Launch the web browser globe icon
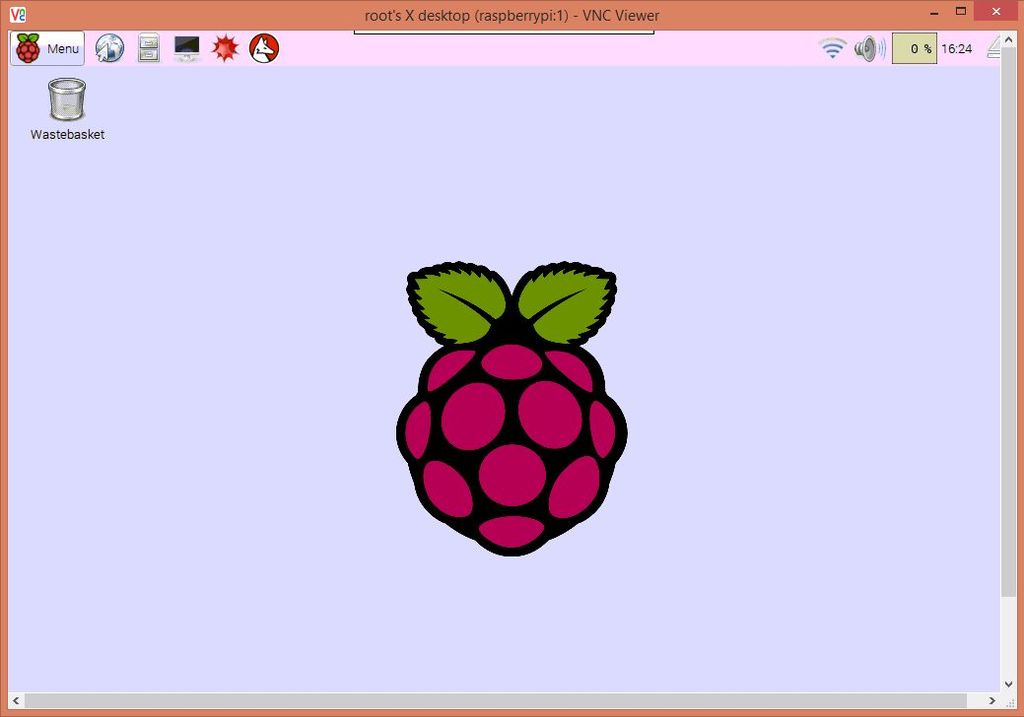 coord(110,48)
